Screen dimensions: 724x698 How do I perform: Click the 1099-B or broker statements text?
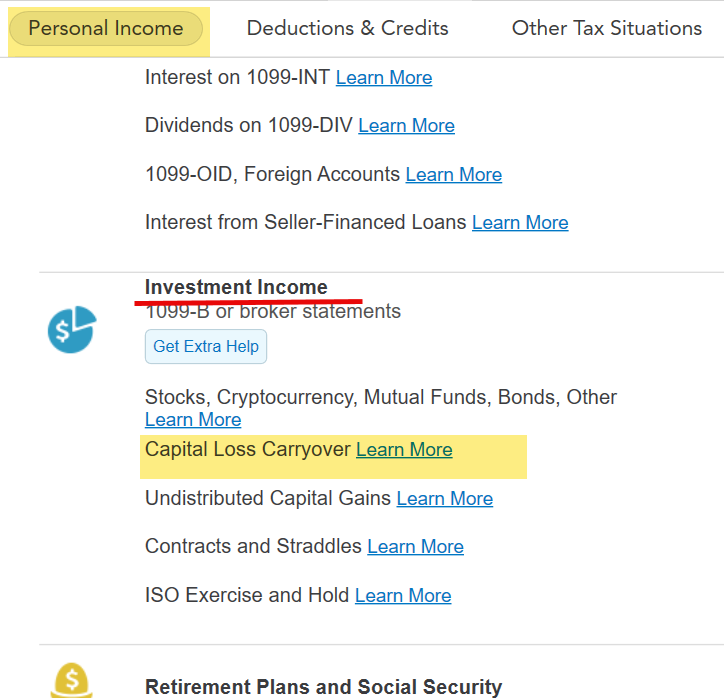click(272, 311)
